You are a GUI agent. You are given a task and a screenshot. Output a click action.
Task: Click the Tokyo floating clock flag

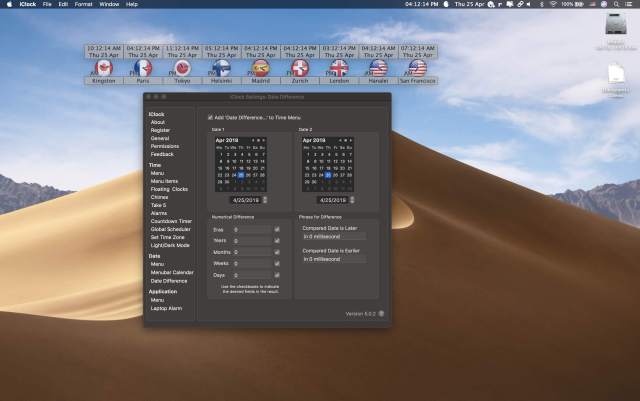pos(182,68)
